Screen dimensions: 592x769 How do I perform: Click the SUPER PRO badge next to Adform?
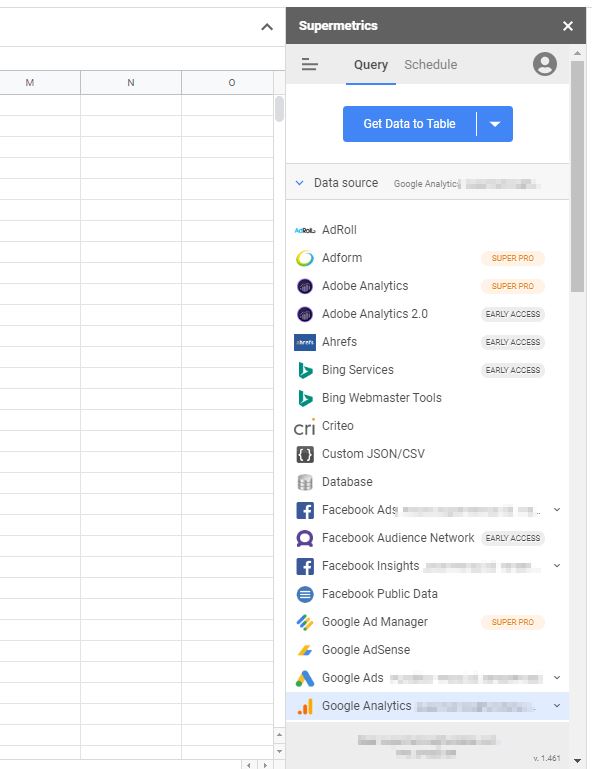pos(513,258)
